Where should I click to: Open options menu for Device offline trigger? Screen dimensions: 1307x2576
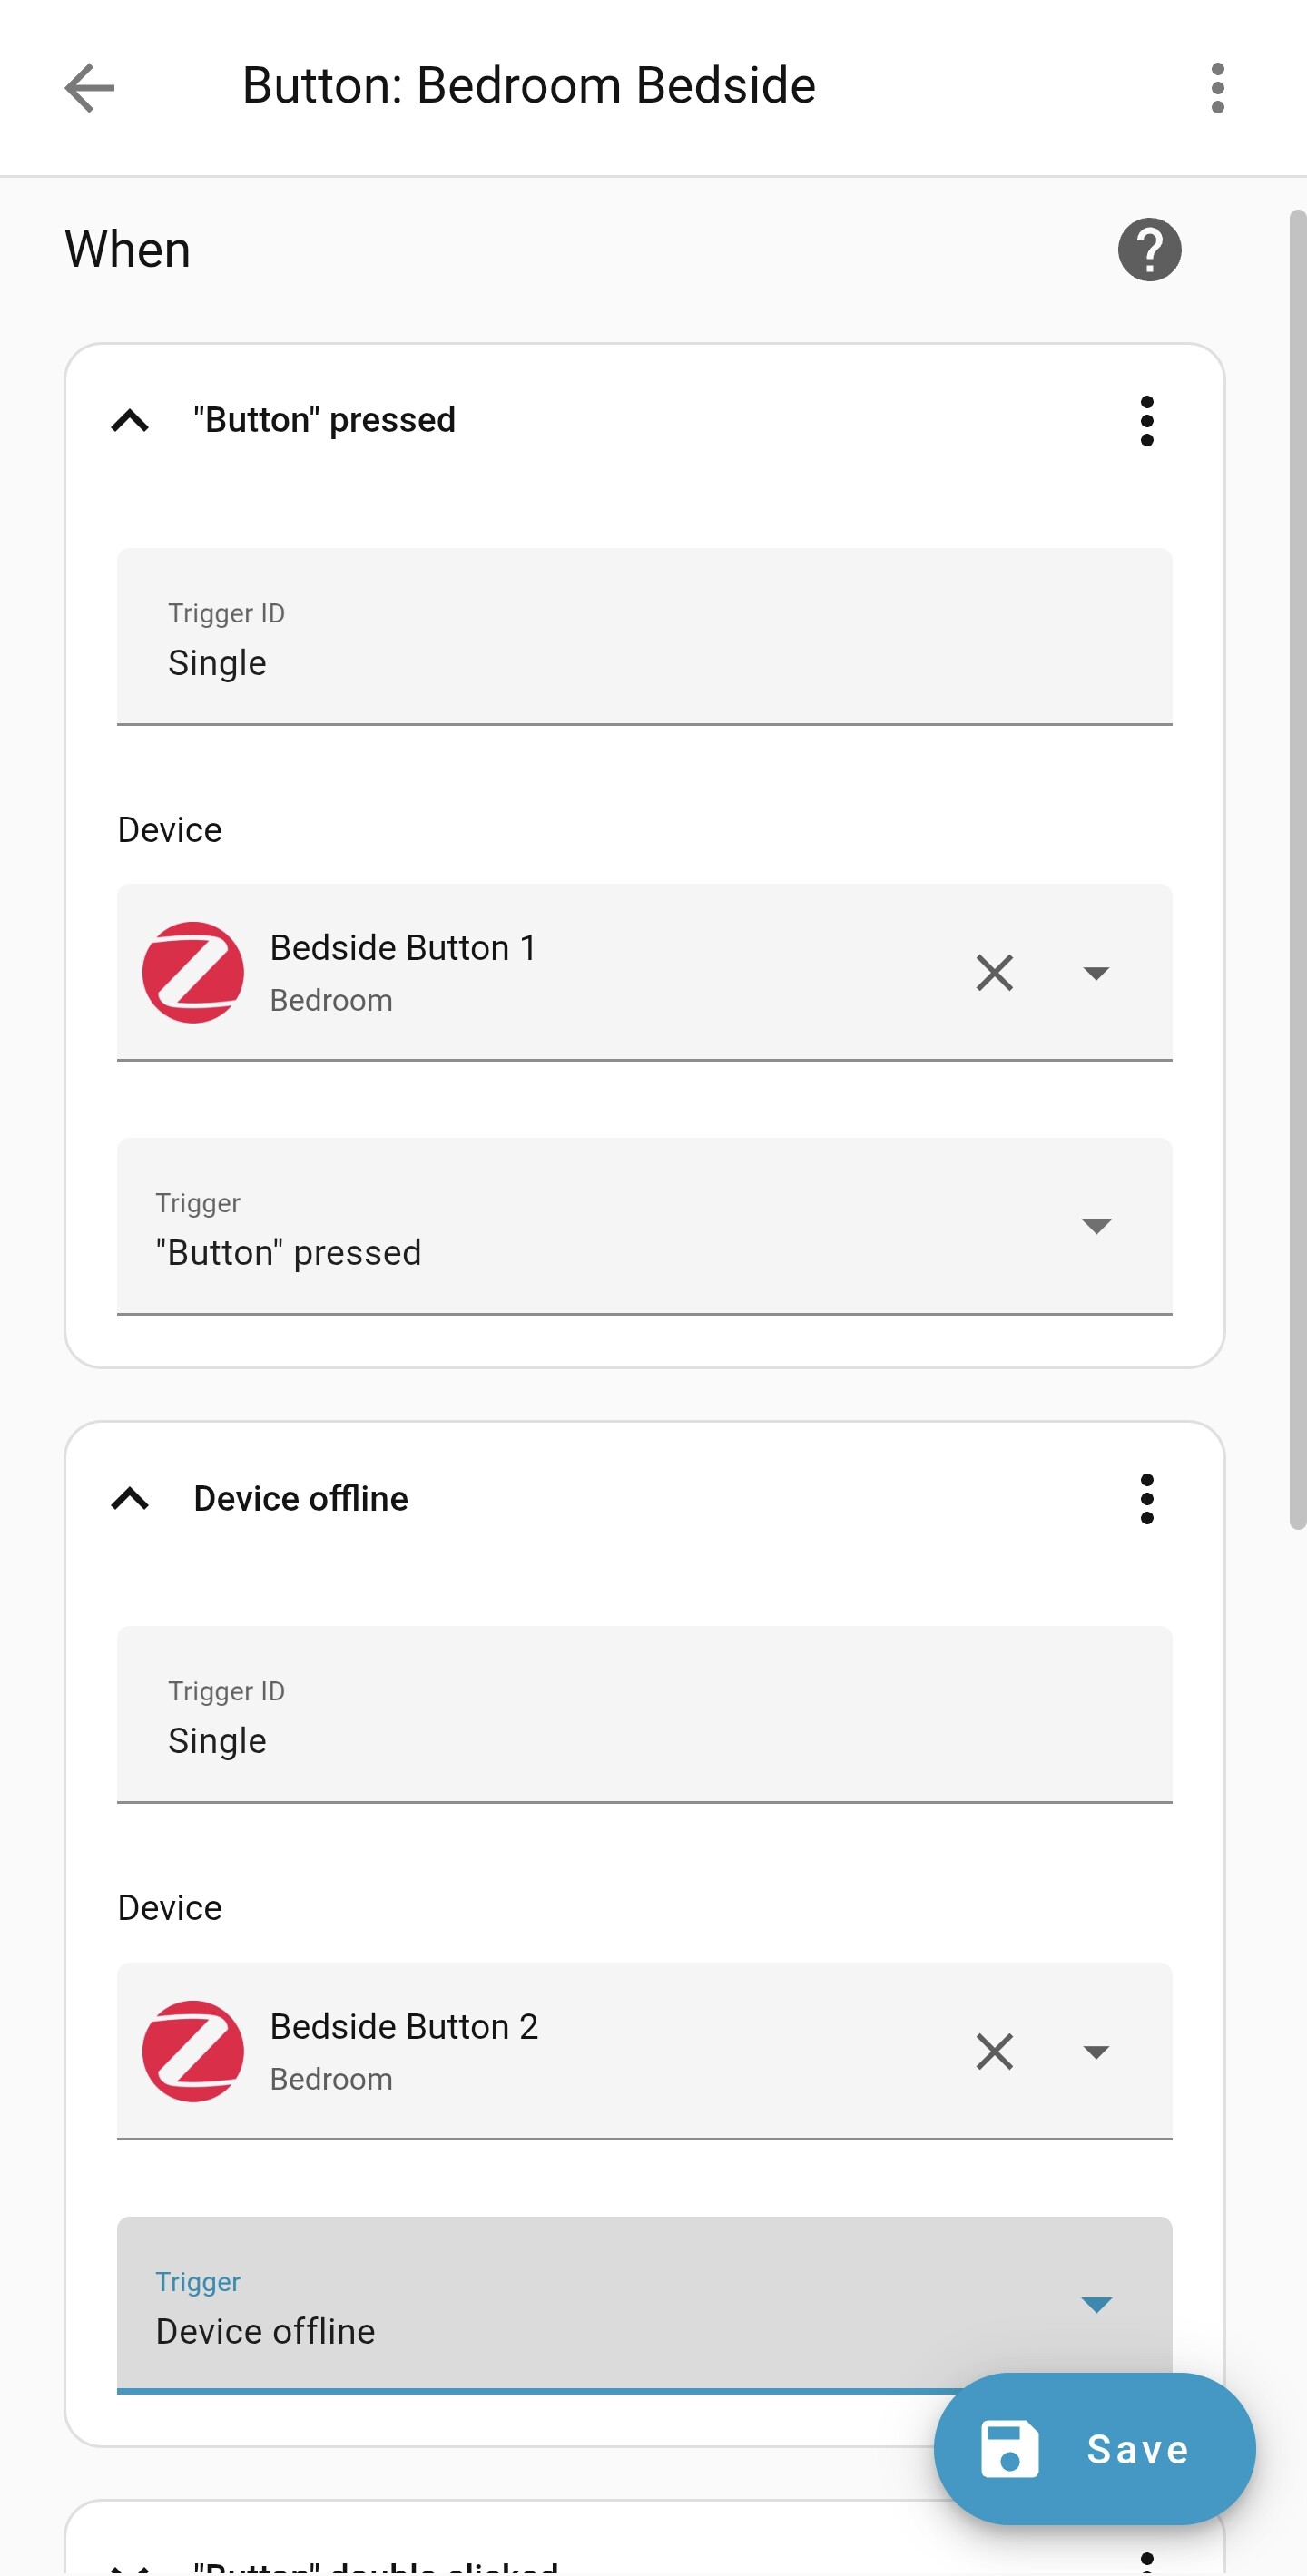[1146, 1498]
